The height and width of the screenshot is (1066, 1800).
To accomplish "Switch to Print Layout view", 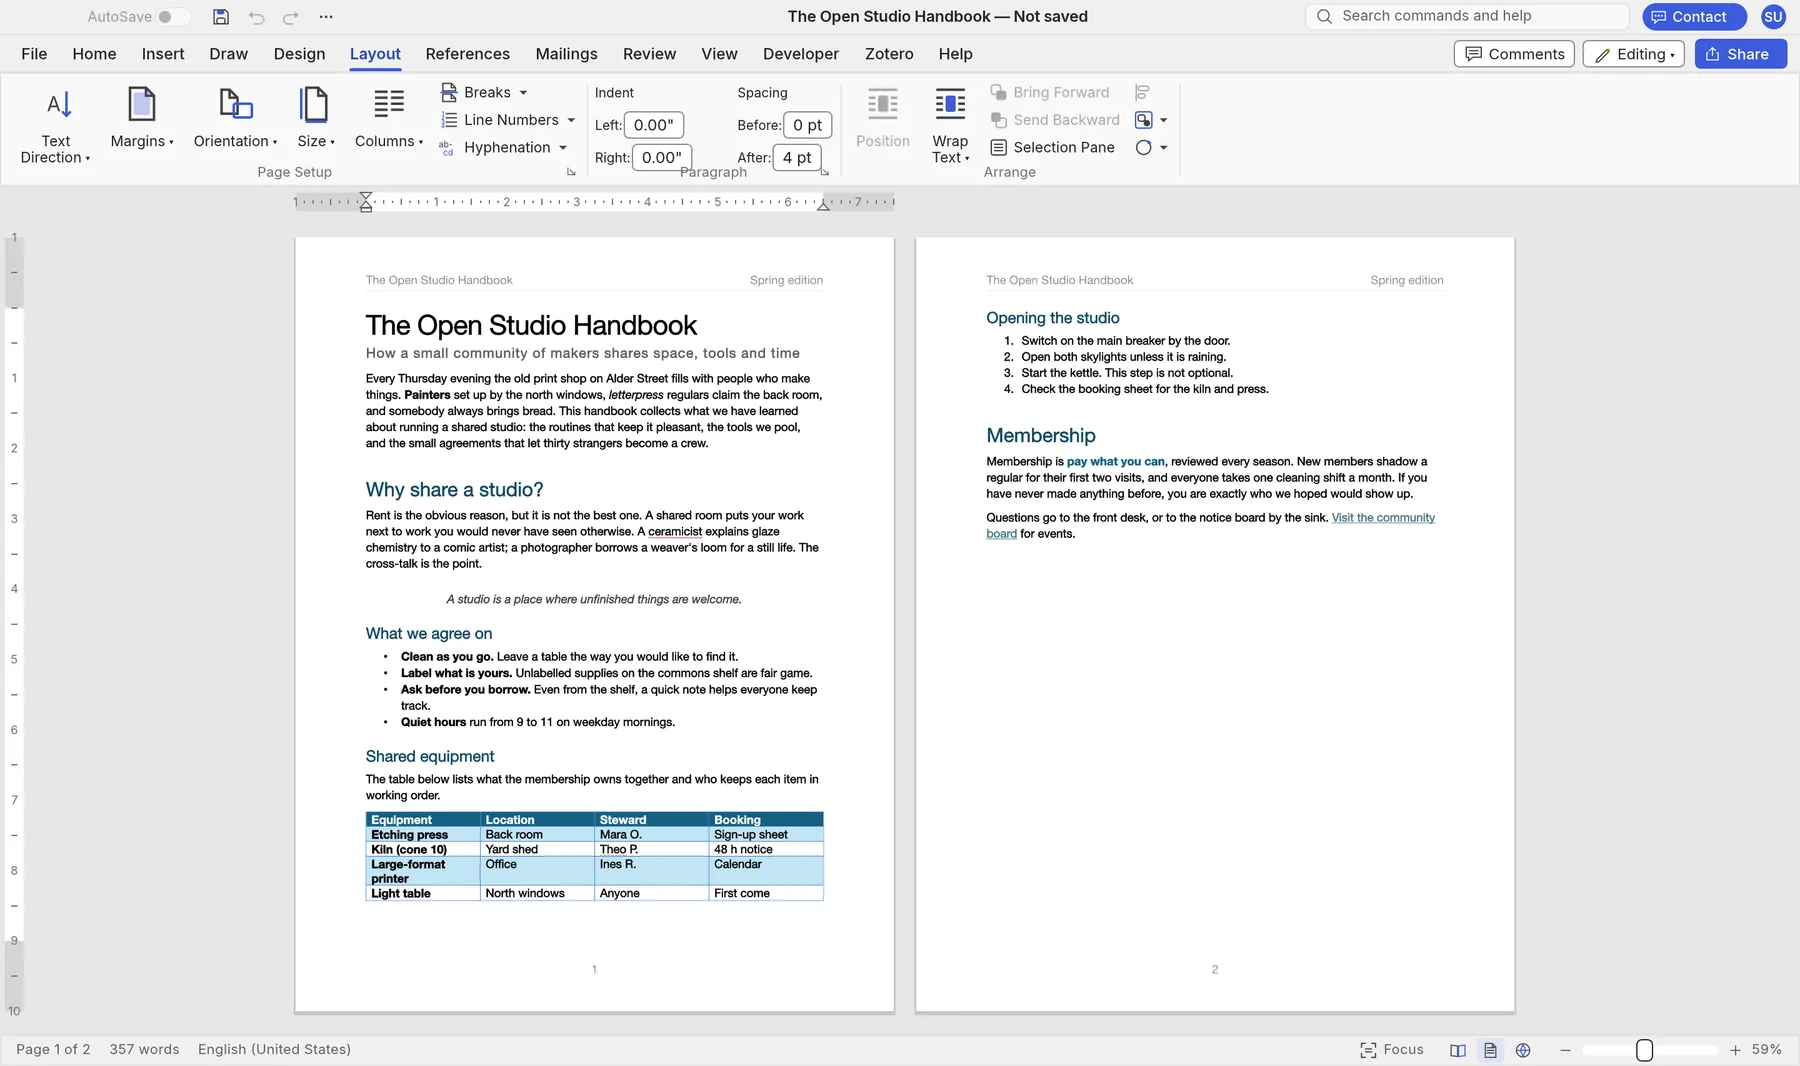I will pyautogui.click(x=1490, y=1050).
